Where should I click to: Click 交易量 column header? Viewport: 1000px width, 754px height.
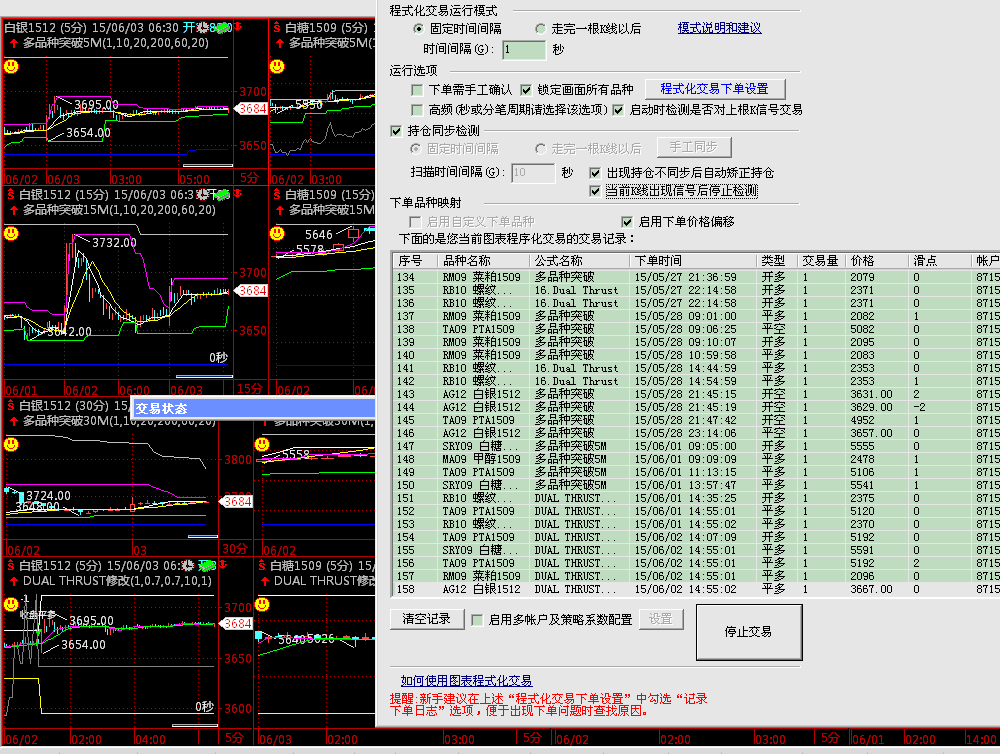tap(821, 261)
